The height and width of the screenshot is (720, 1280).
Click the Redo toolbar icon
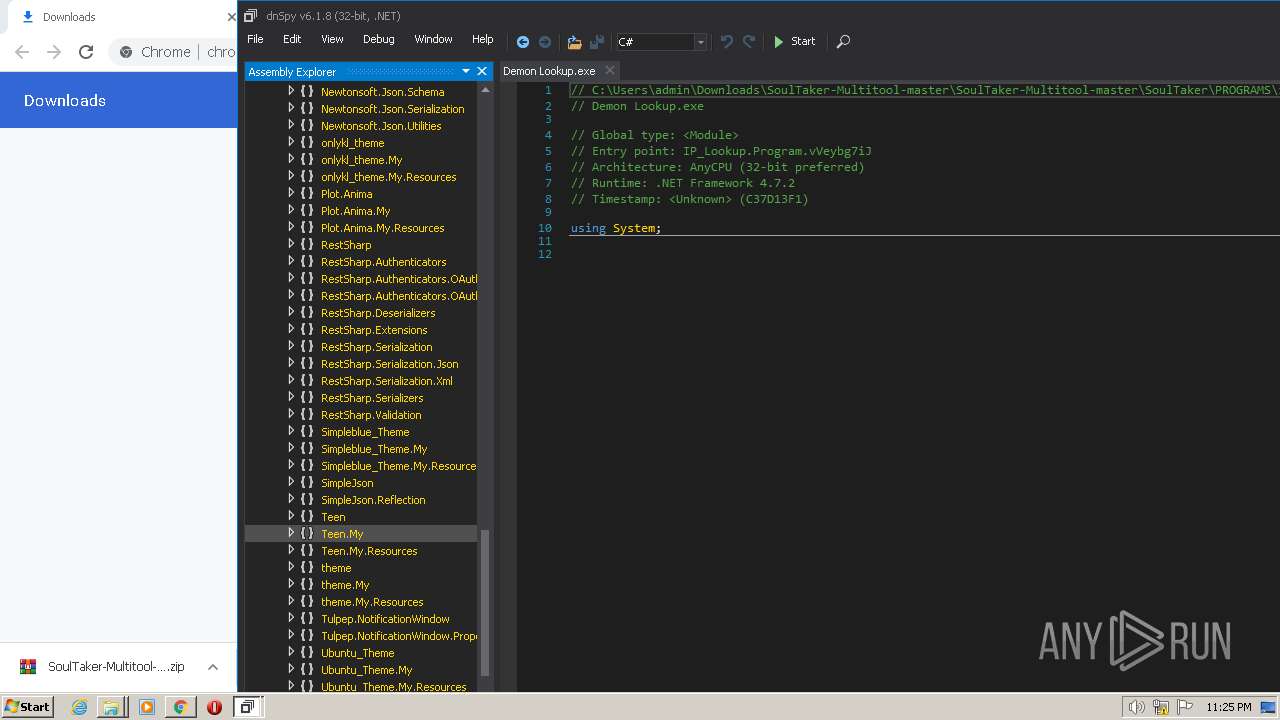click(749, 42)
